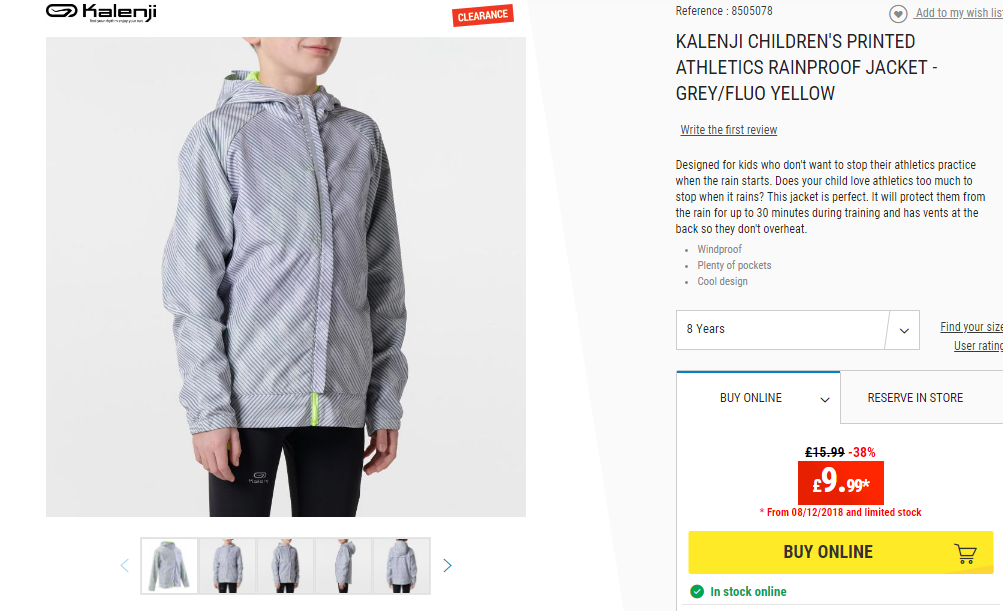The height and width of the screenshot is (611, 1003).
Task: Click the Kalenji brand logo
Action: 101,13
